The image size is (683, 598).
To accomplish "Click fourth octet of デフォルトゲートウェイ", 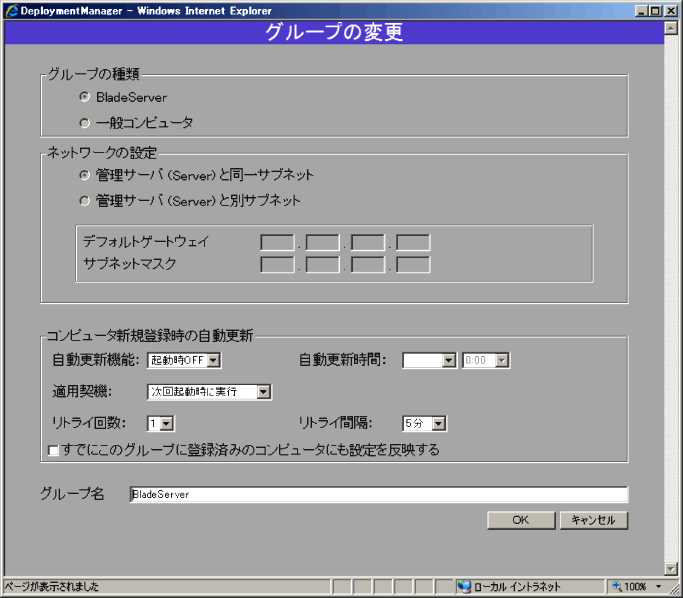I will (x=413, y=243).
